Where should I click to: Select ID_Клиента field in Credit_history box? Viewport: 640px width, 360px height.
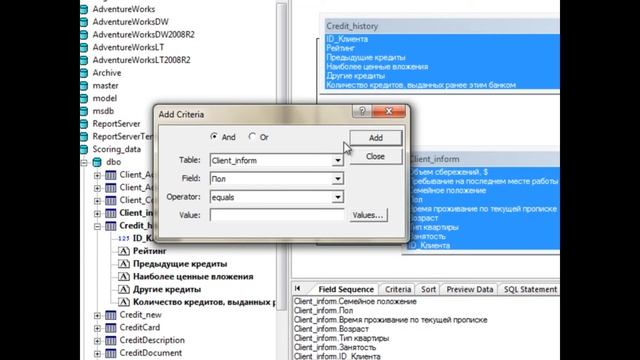coord(347,39)
